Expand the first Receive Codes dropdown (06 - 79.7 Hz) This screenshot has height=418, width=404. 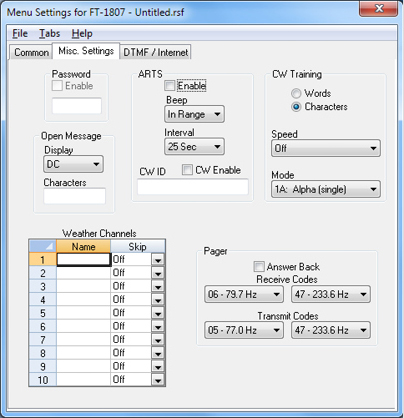[244, 294]
